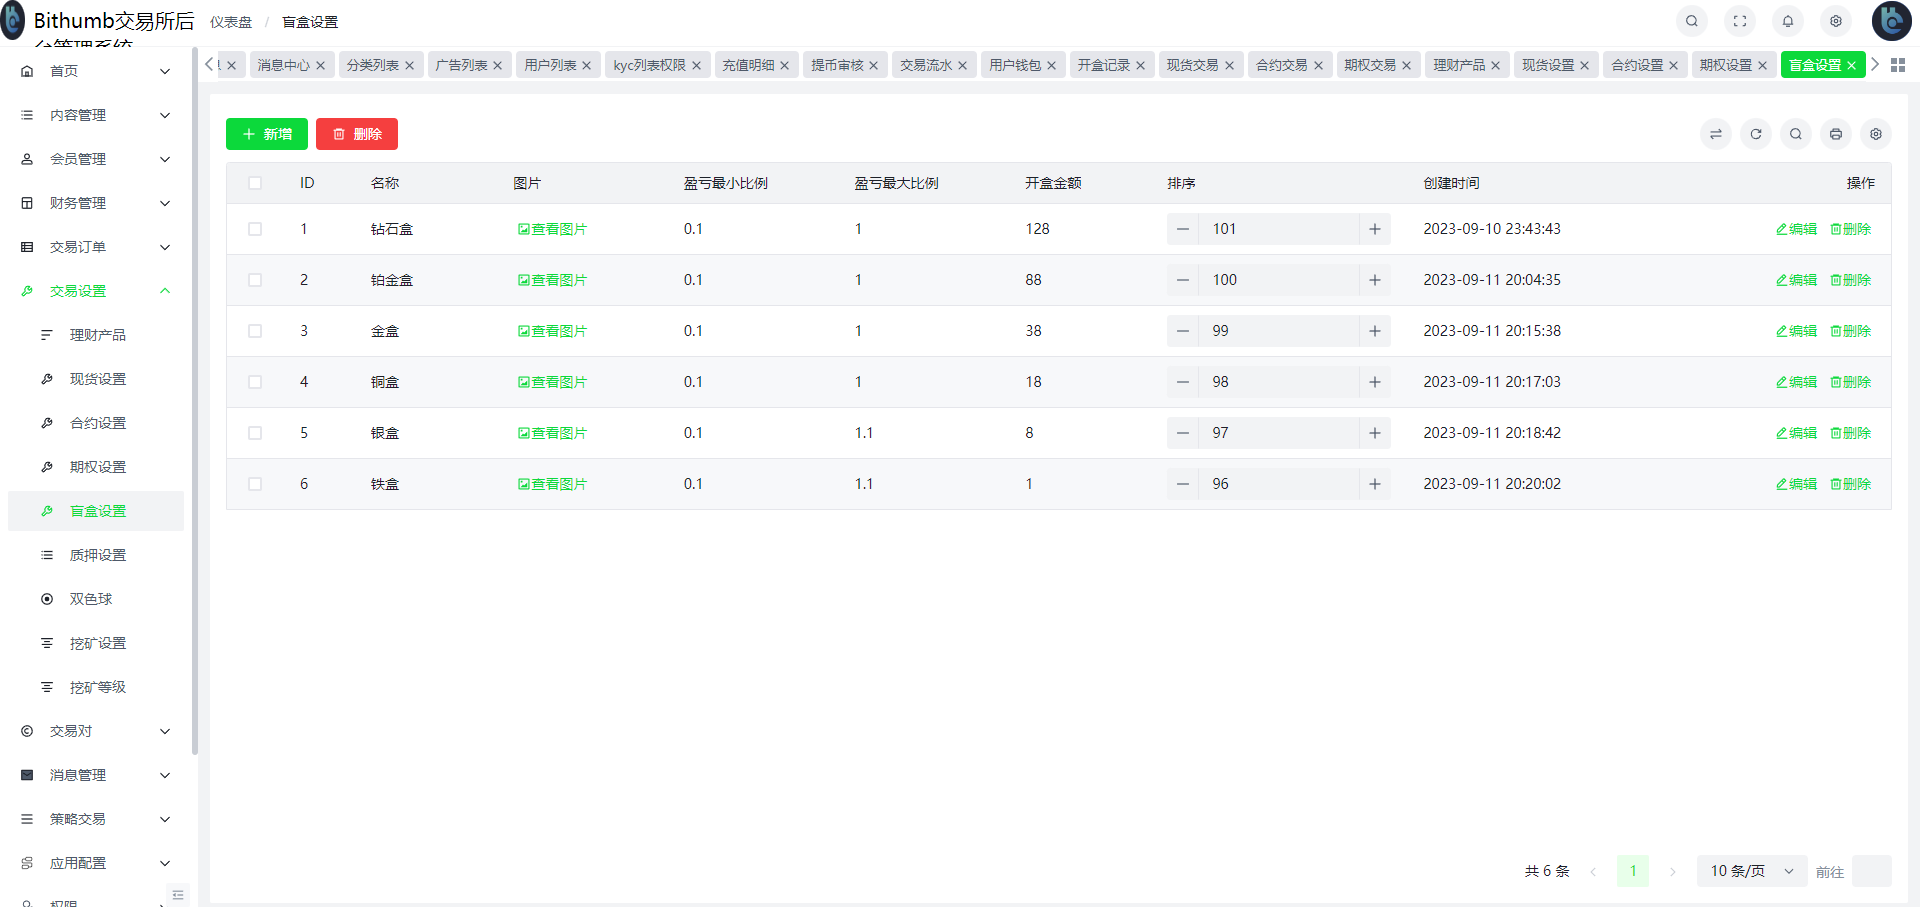Tick the checkbox for 铁盒 row
Viewport: 1920px width, 907px height.
coord(255,484)
